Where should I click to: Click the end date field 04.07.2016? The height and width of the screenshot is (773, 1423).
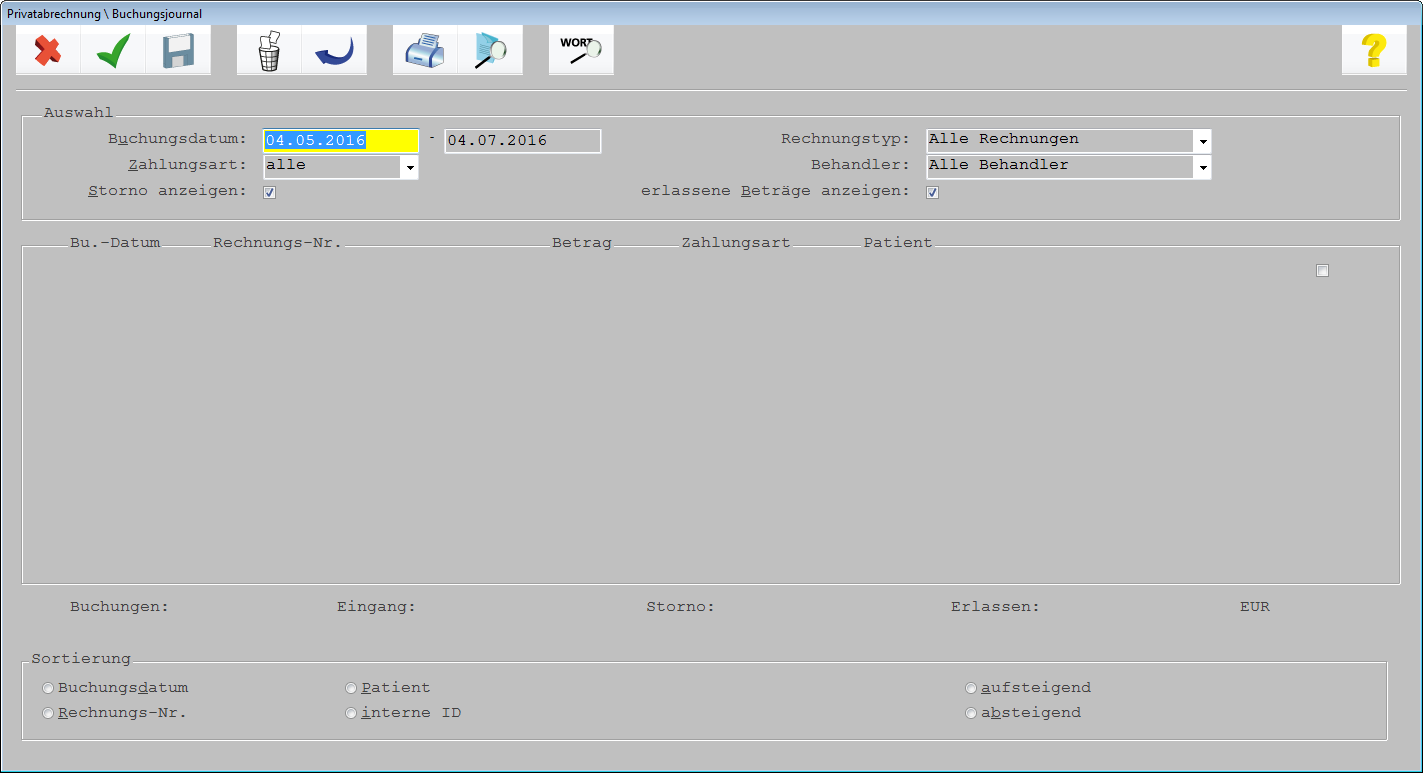(523, 141)
